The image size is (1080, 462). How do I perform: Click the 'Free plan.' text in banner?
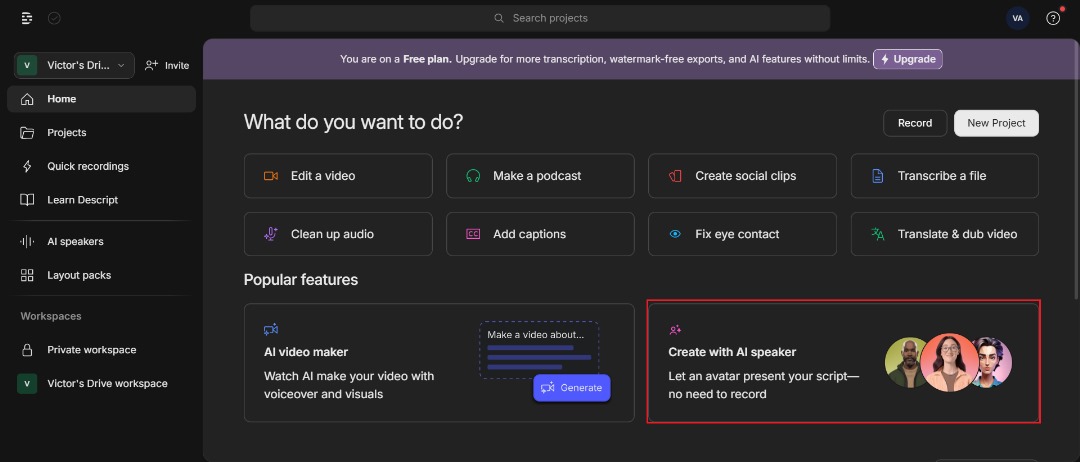(427, 59)
